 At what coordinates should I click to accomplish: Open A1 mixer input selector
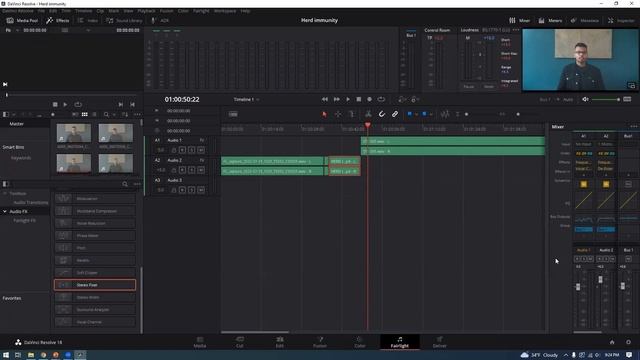click(583, 144)
